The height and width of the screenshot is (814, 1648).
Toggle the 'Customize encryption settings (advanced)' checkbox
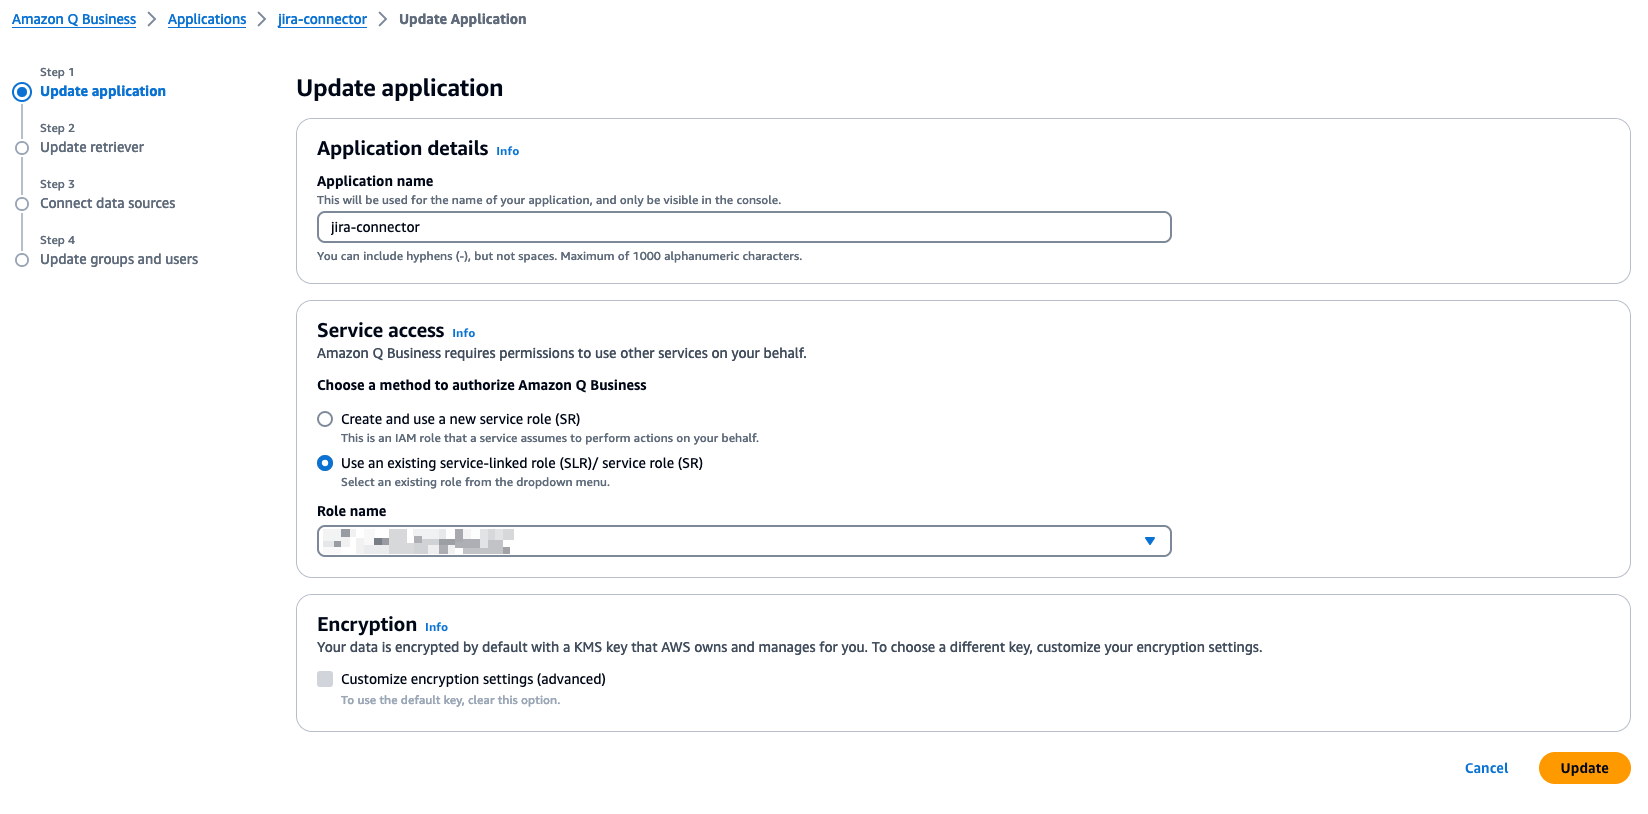325,679
